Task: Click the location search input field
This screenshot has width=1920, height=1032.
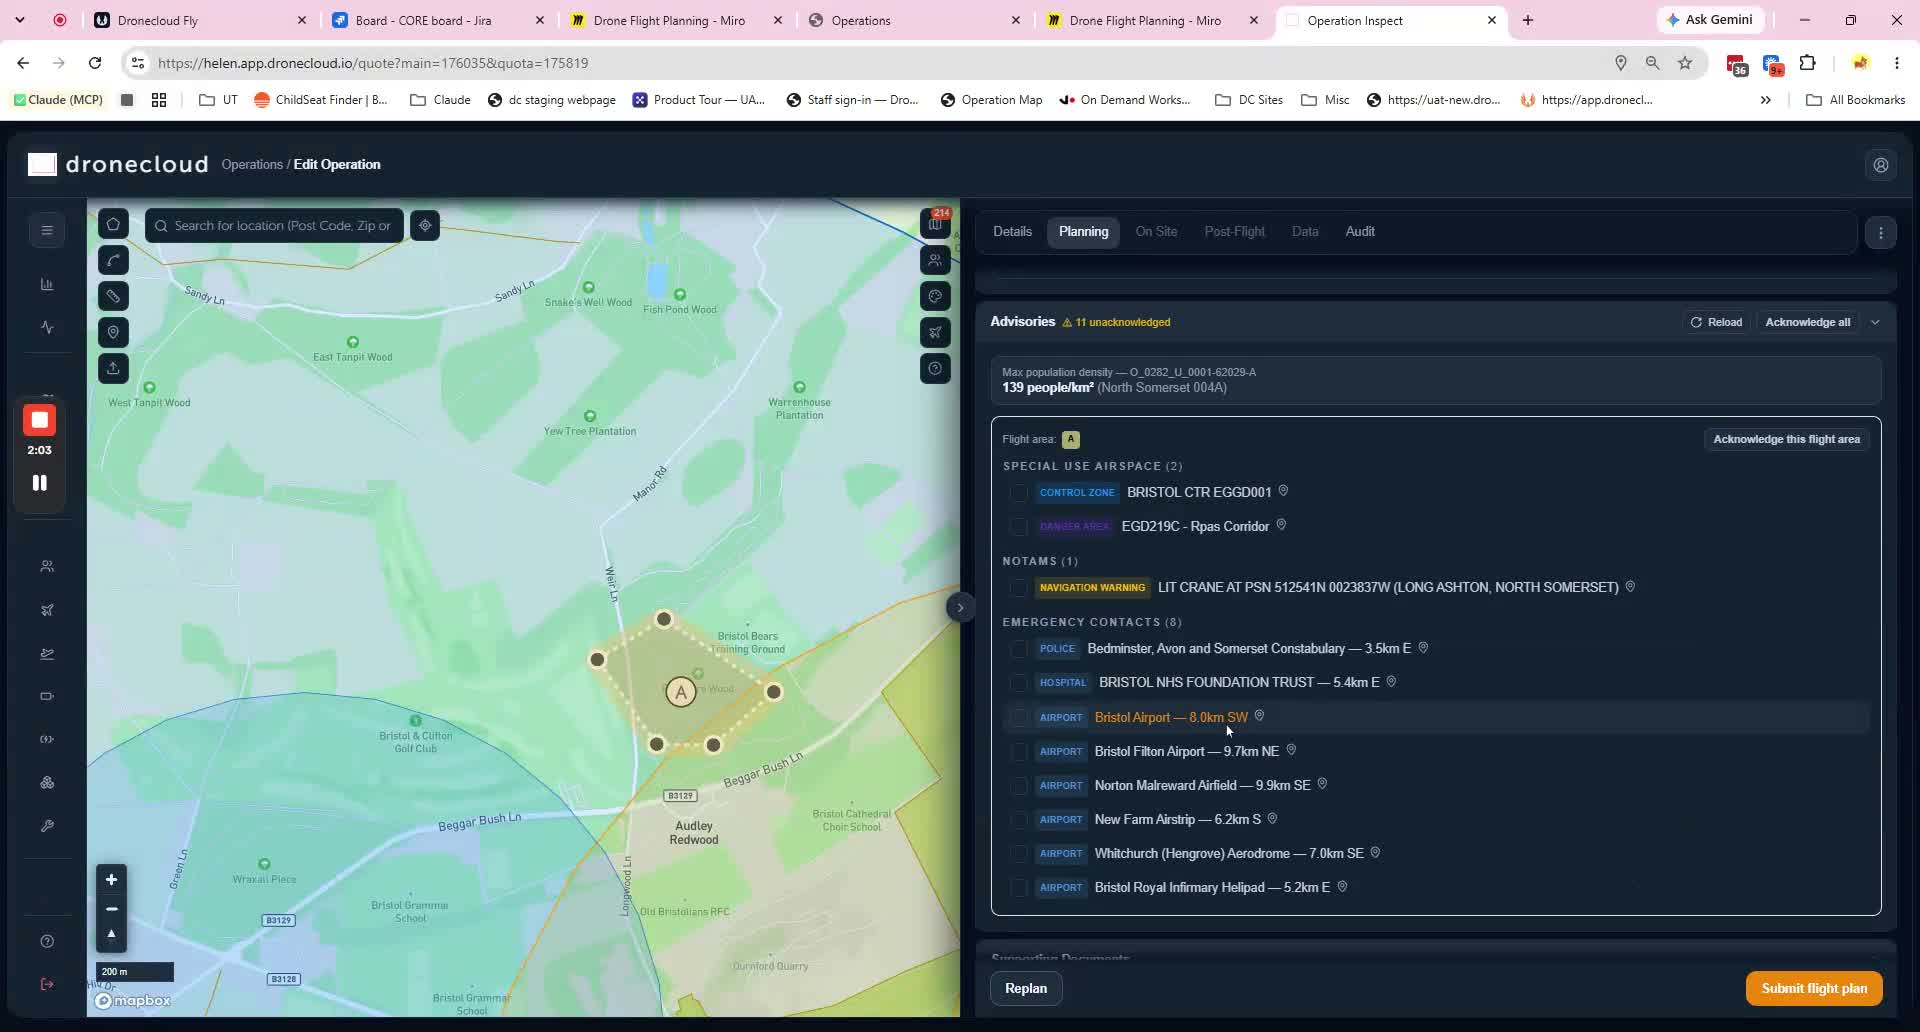Action: pyautogui.click(x=275, y=226)
